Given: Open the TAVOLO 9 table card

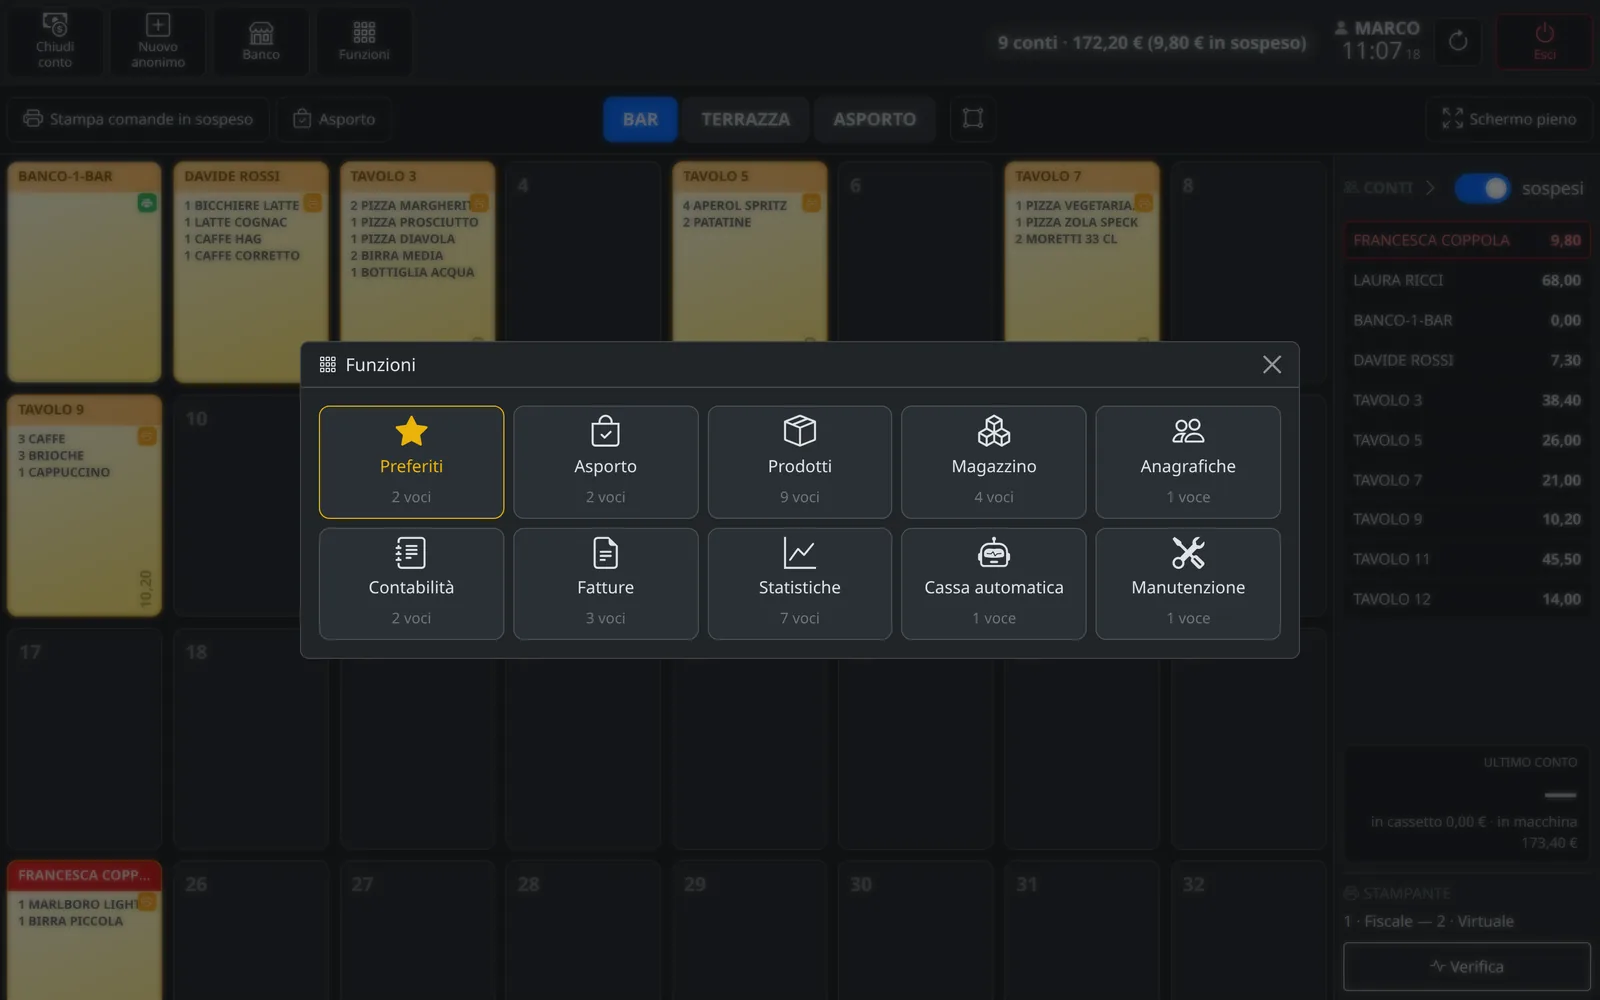Looking at the screenshot, I should coord(84,505).
